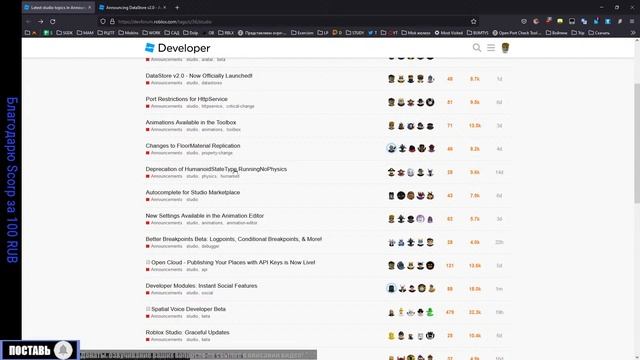Close the Latest studio topics tab
Screen dimensions: 640x360
90,7
